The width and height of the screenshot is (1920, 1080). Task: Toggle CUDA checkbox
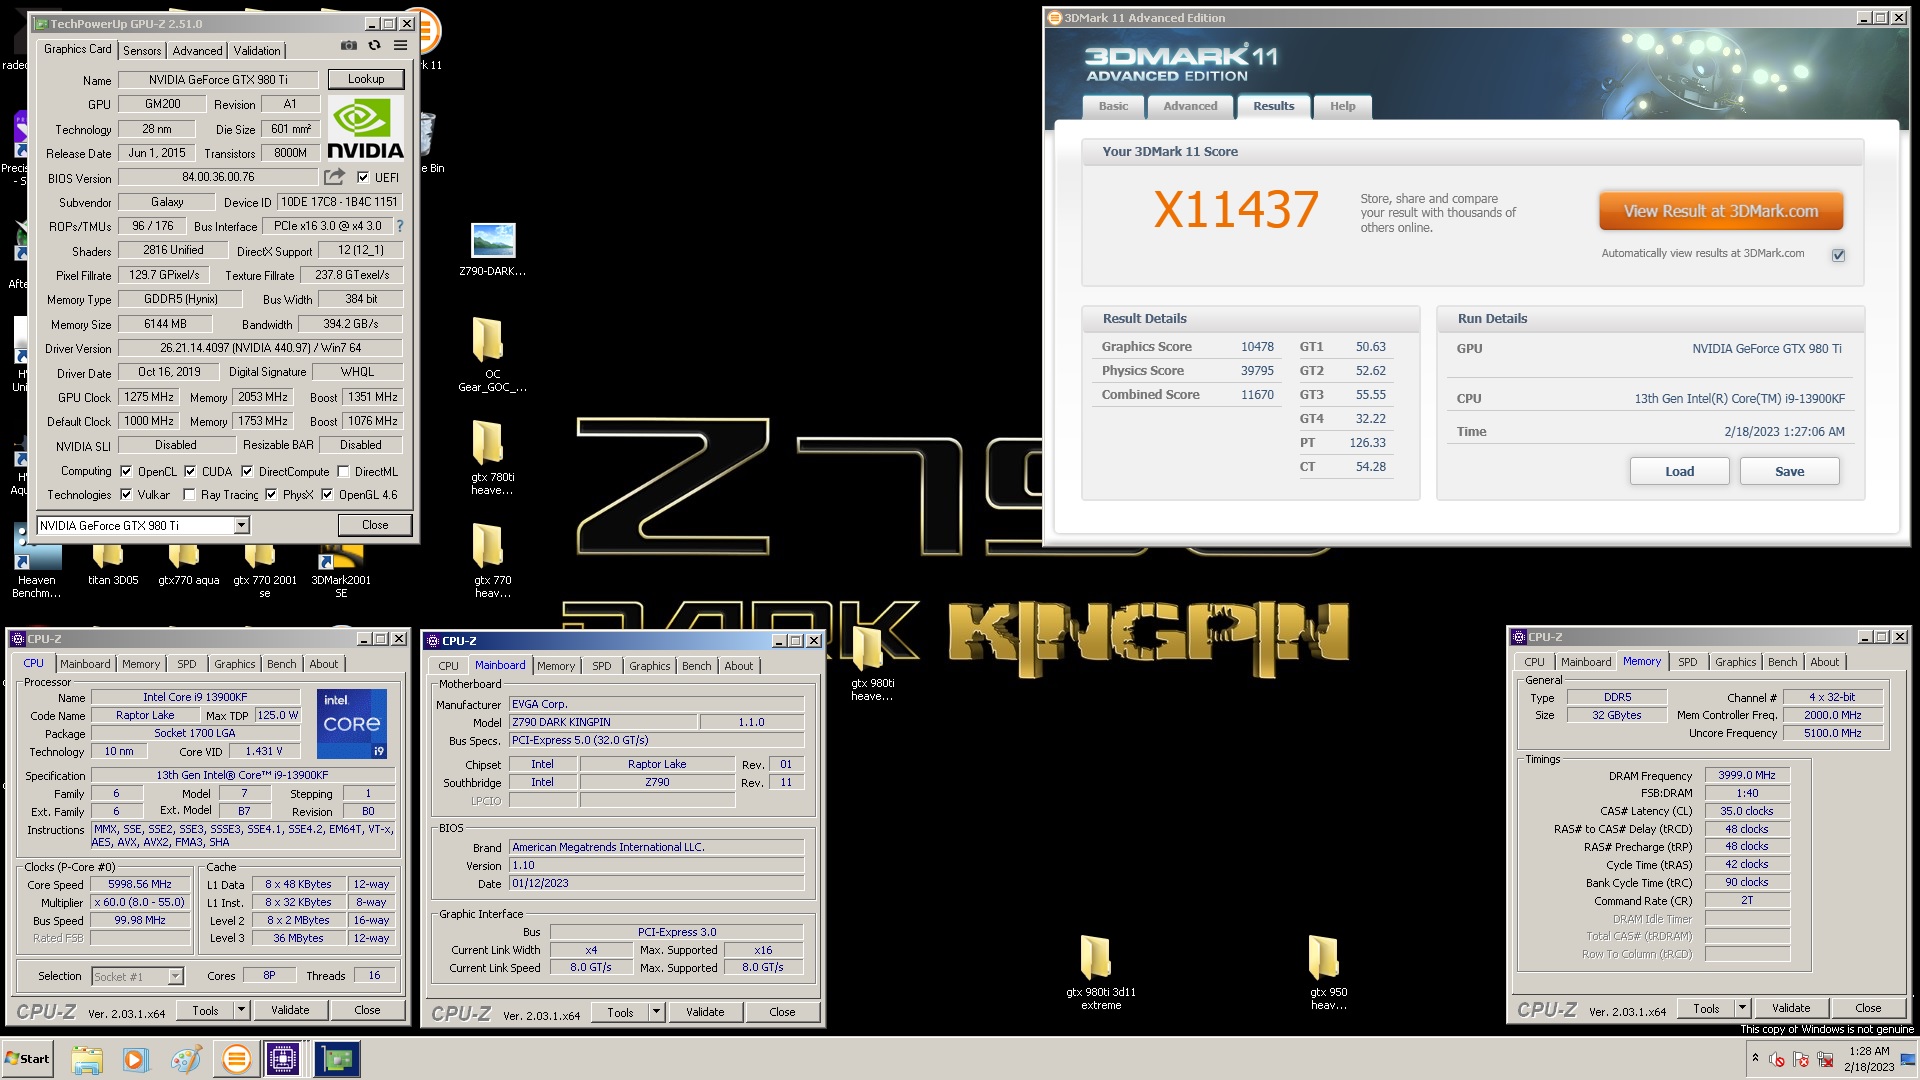click(190, 471)
